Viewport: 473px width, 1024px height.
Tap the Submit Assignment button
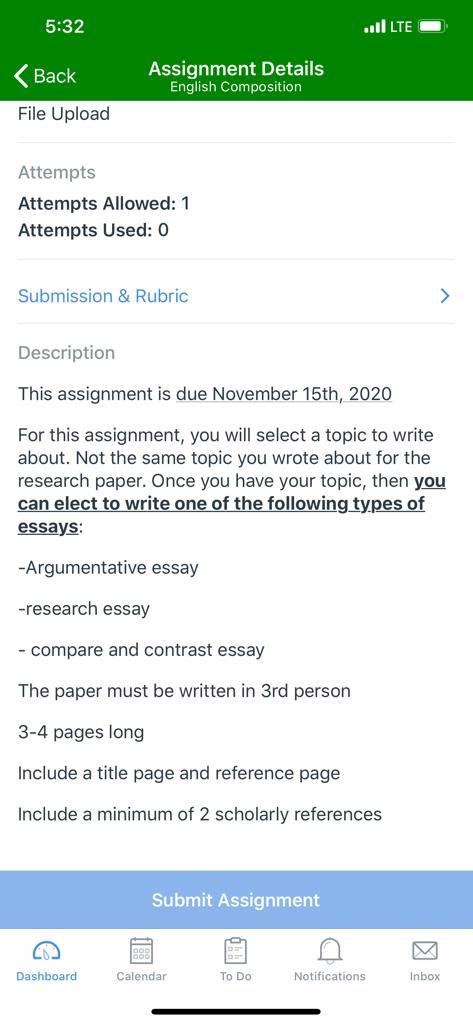pyautogui.click(x=236, y=899)
